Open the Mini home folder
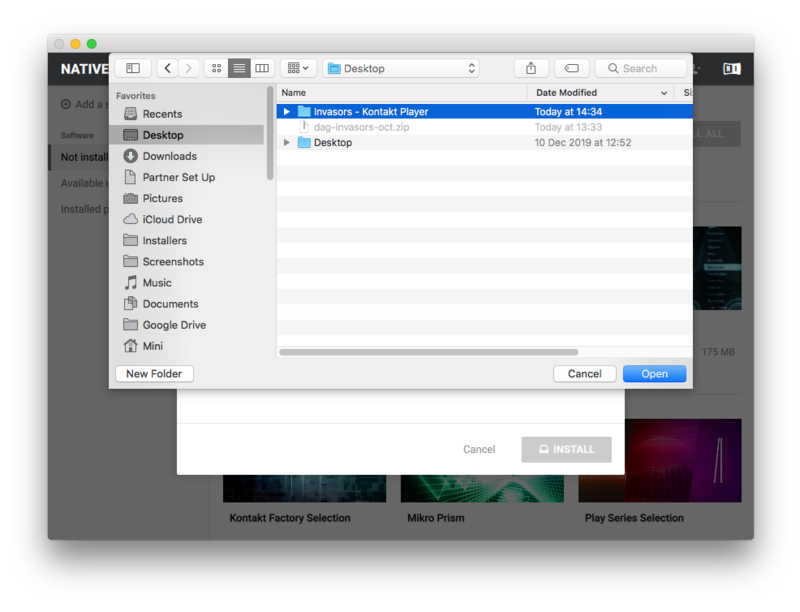Viewport: 800px width, 612px height. (152, 346)
